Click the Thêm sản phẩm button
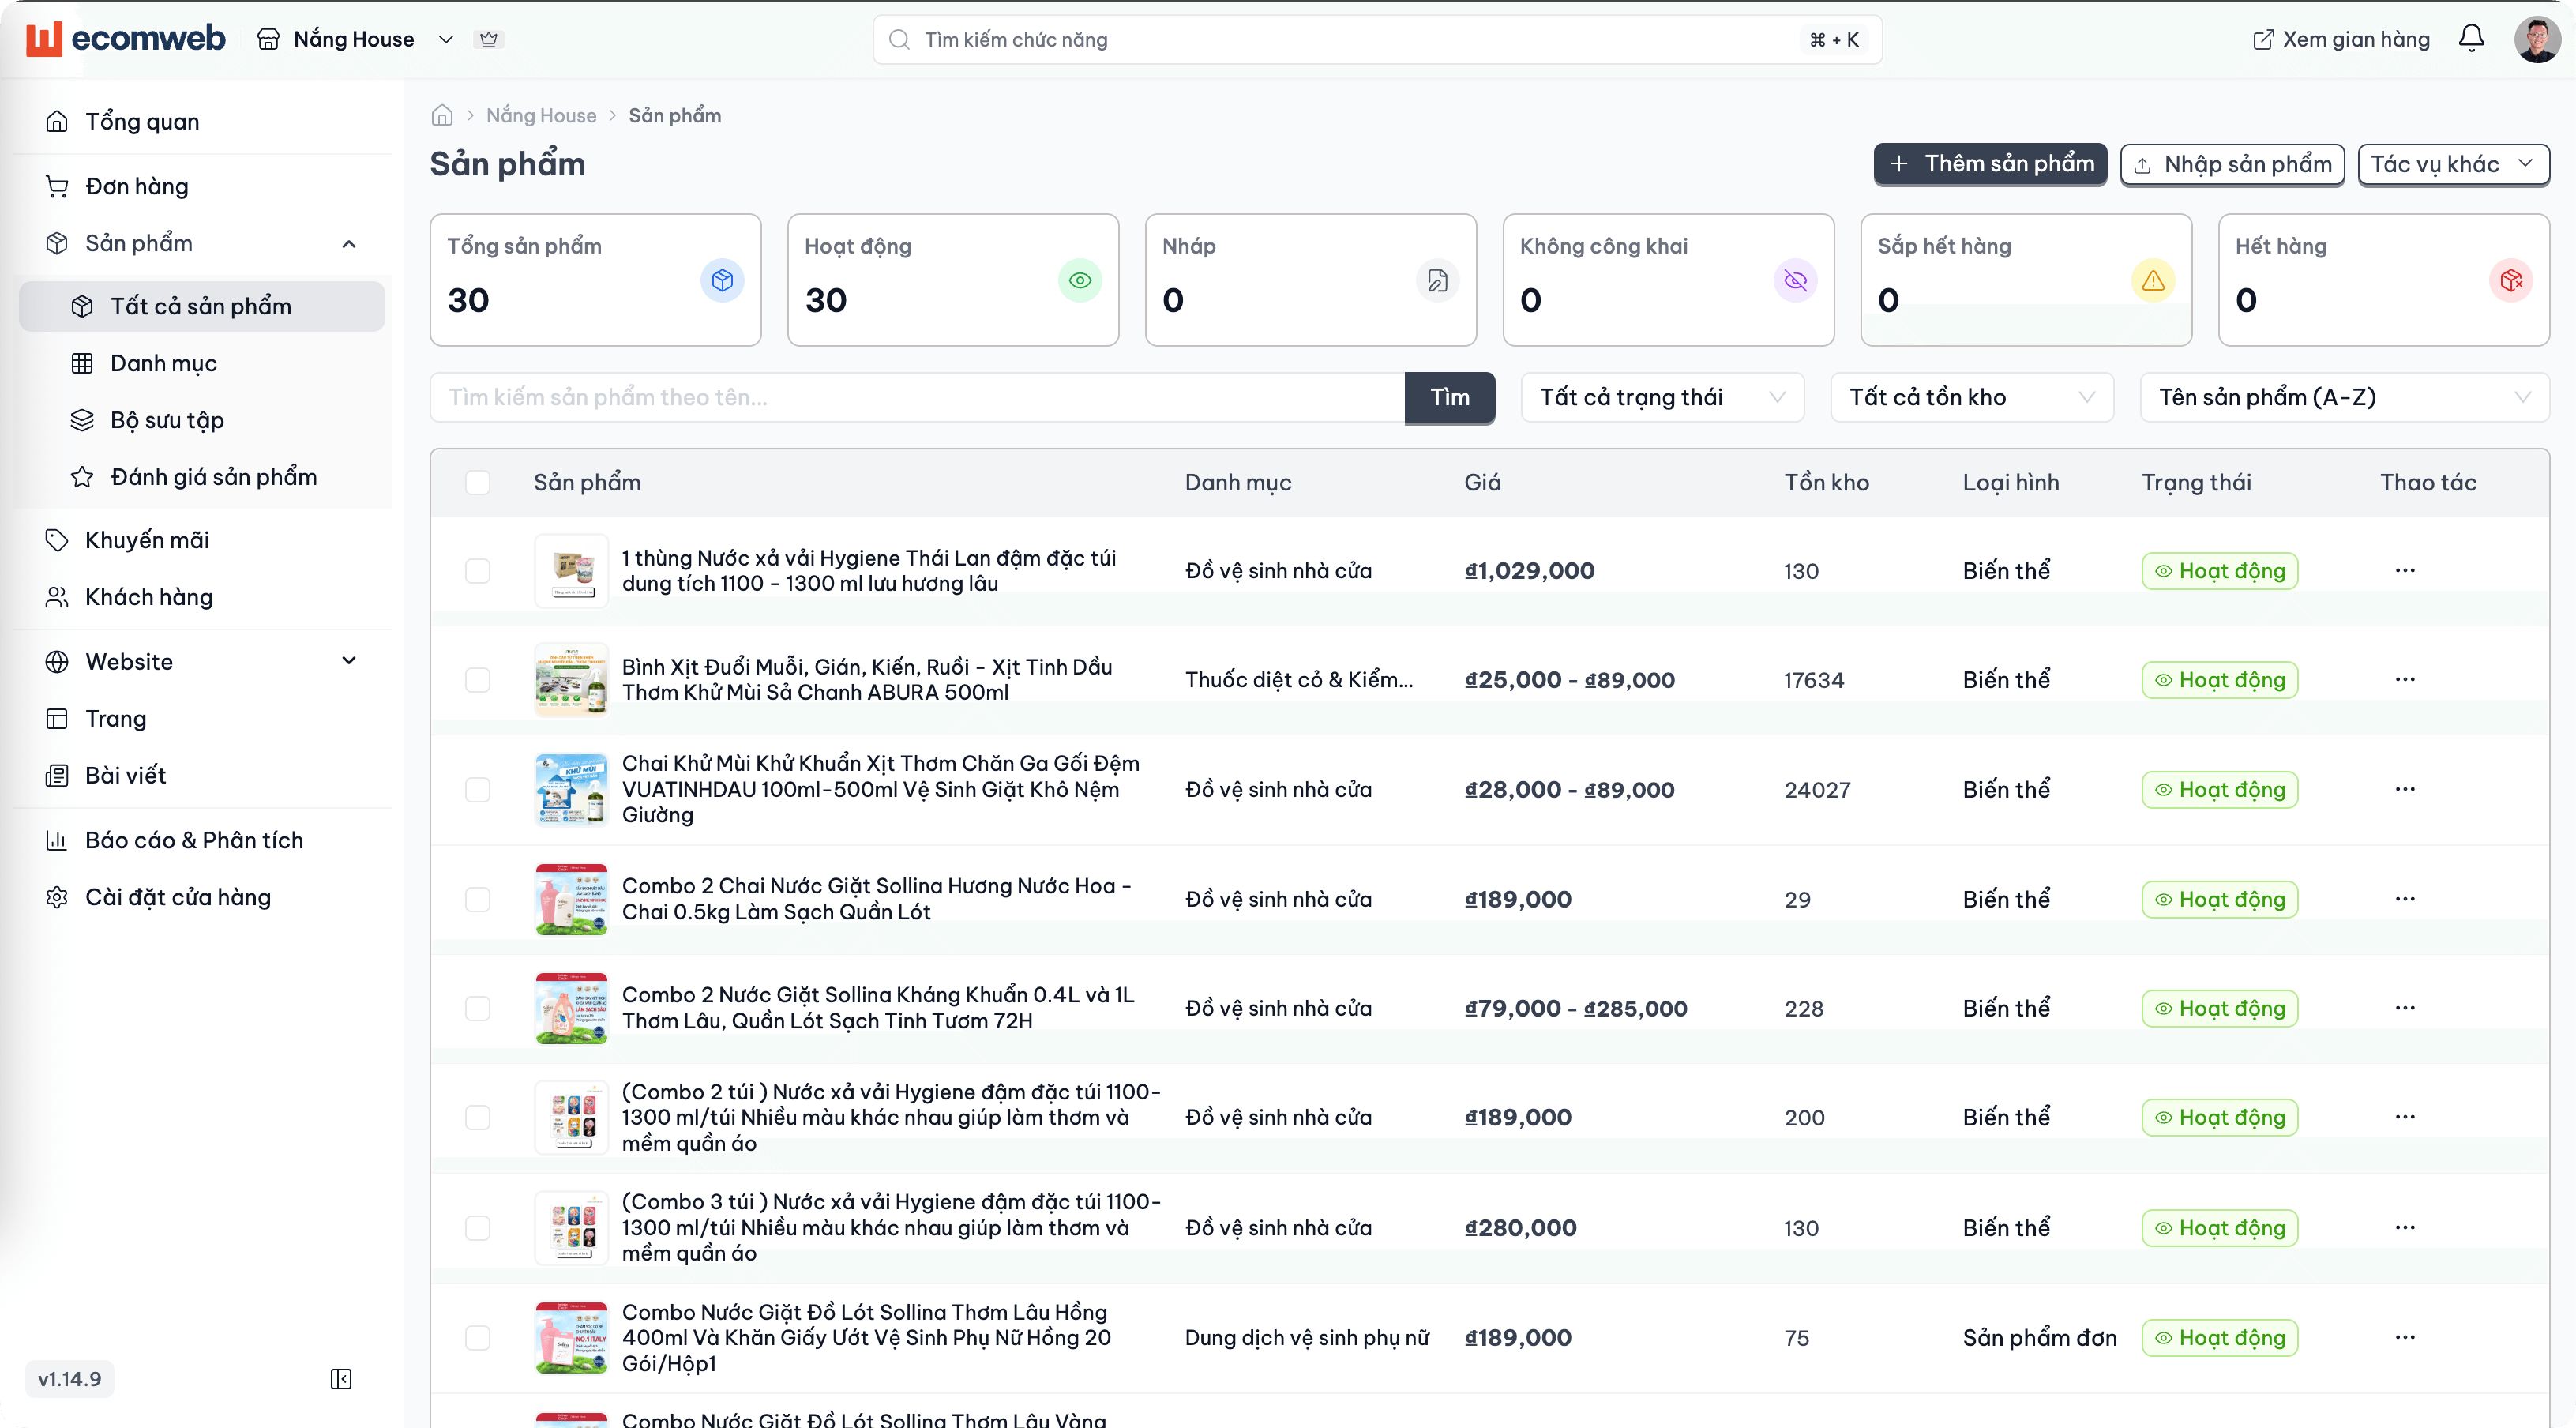 [1990, 164]
